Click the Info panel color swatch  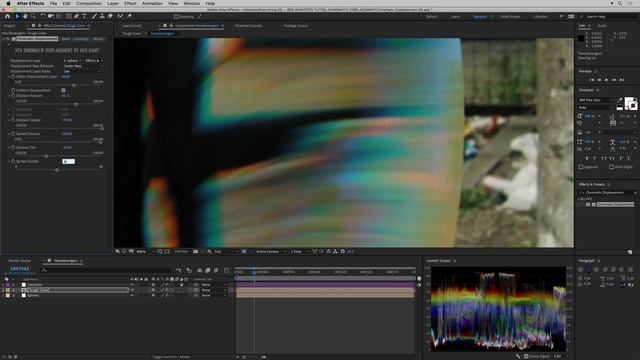tap(581, 39)
